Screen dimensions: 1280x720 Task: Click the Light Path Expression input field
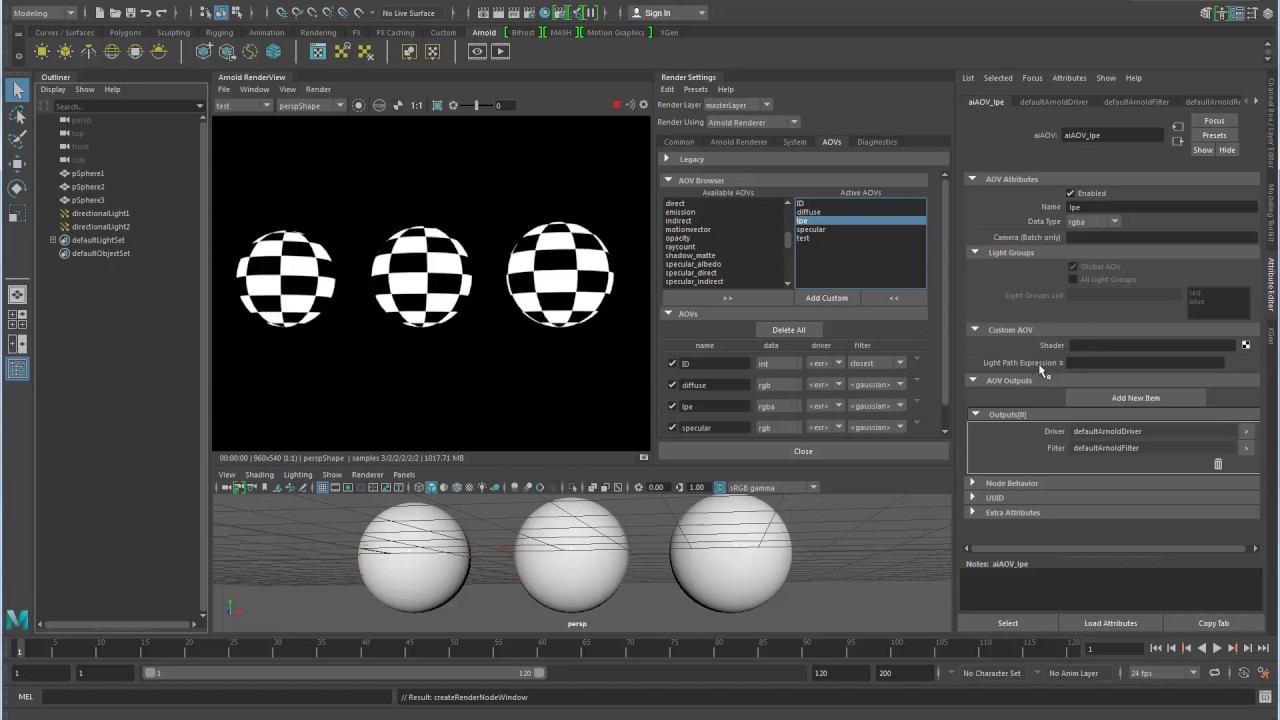[x=1145, y=363]
